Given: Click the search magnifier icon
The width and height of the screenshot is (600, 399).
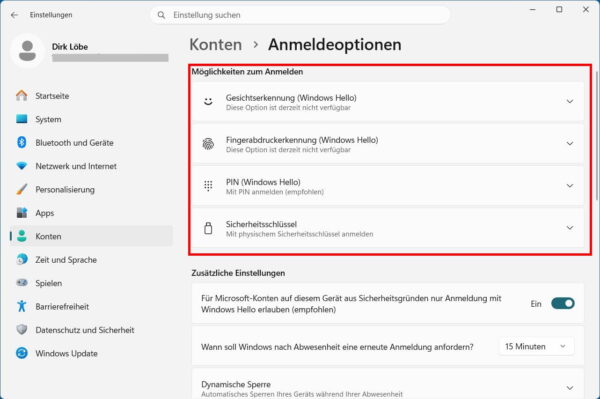Looking at the screenshot, I should (161, 15).
